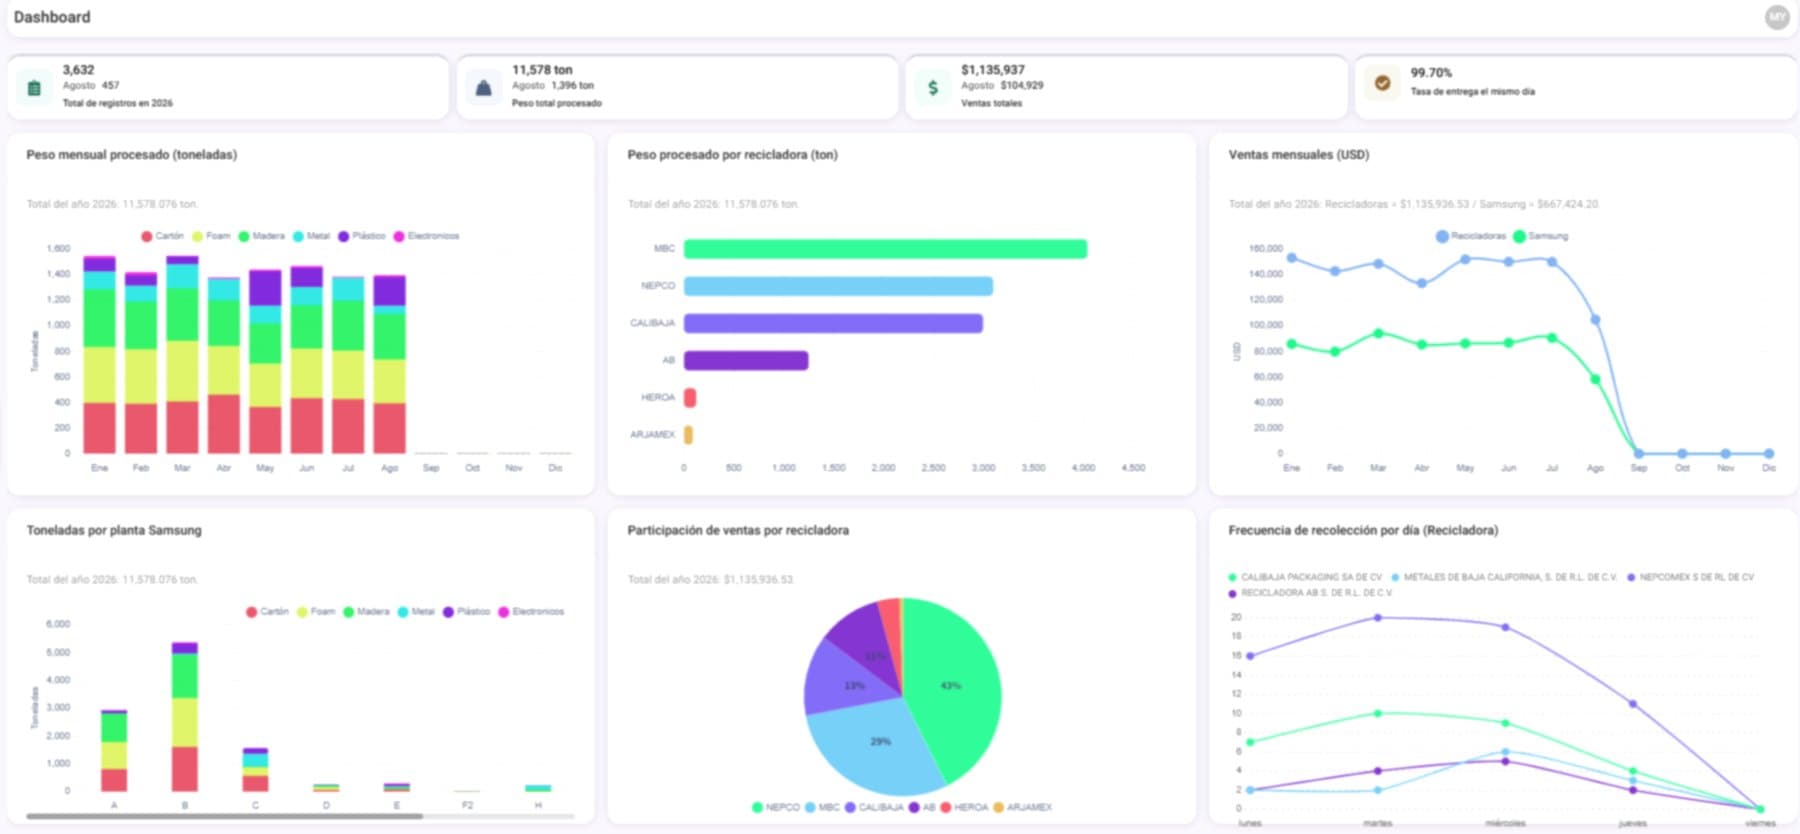Toggle CALIBAJA PACKAGING SA DE CV legend entry
Screen dimensions: 1800x834
[x=1305, y=577]
